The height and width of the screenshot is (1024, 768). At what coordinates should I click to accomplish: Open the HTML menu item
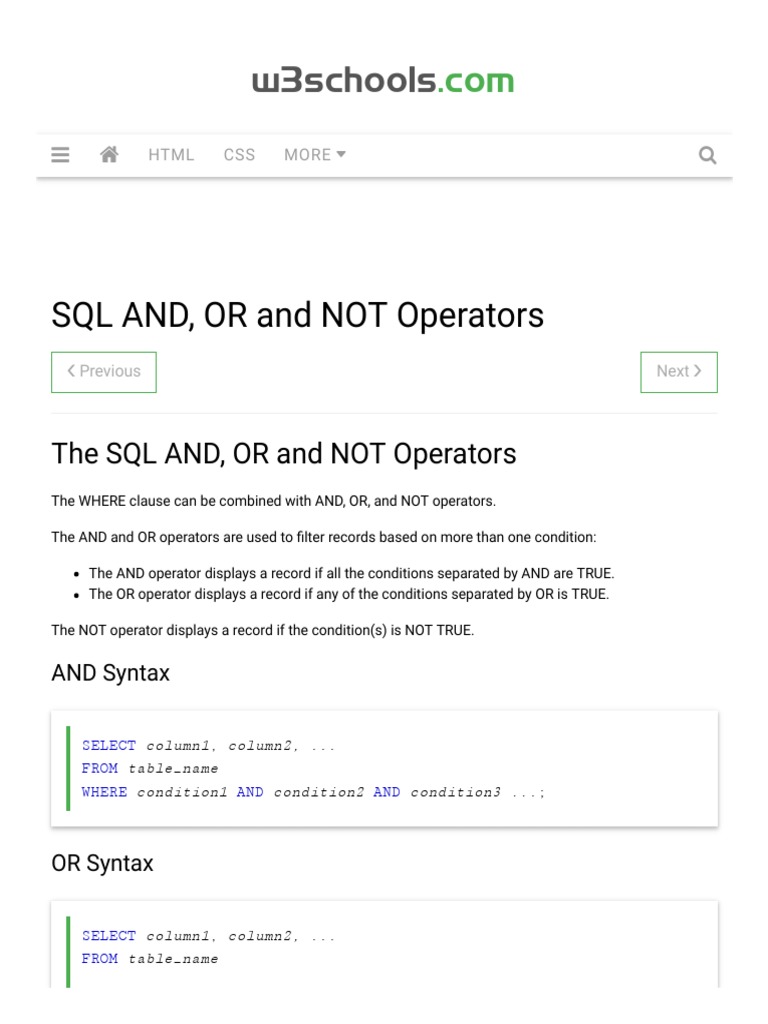pyautogui.click(x=171, y=155)
